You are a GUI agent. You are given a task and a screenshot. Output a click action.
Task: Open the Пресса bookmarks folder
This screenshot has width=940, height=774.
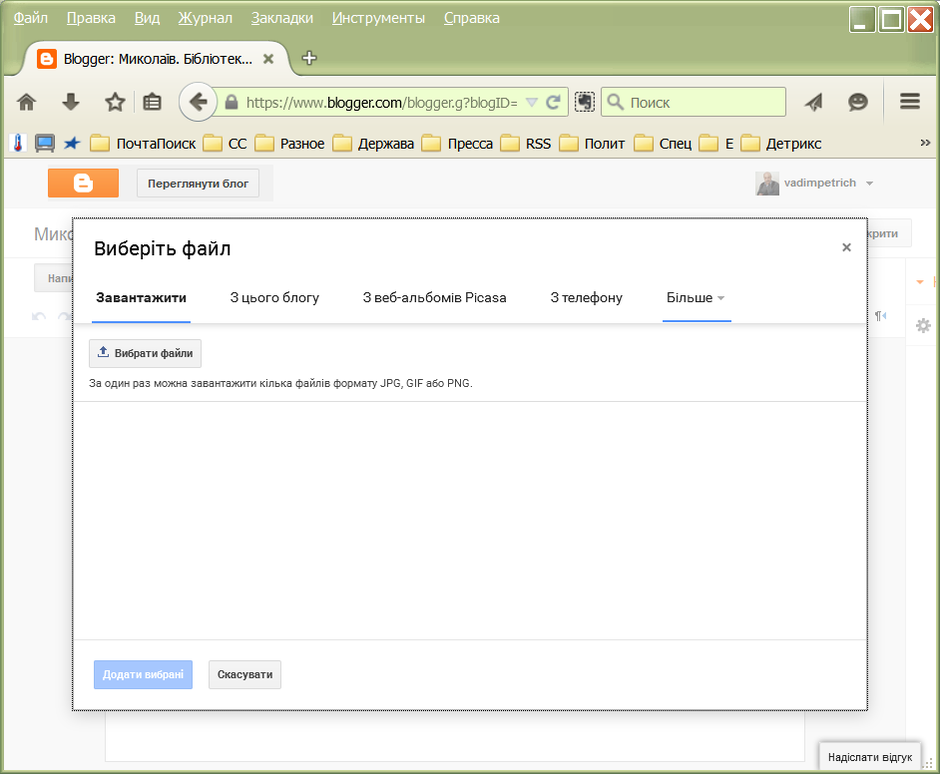[x=457, y=144]
